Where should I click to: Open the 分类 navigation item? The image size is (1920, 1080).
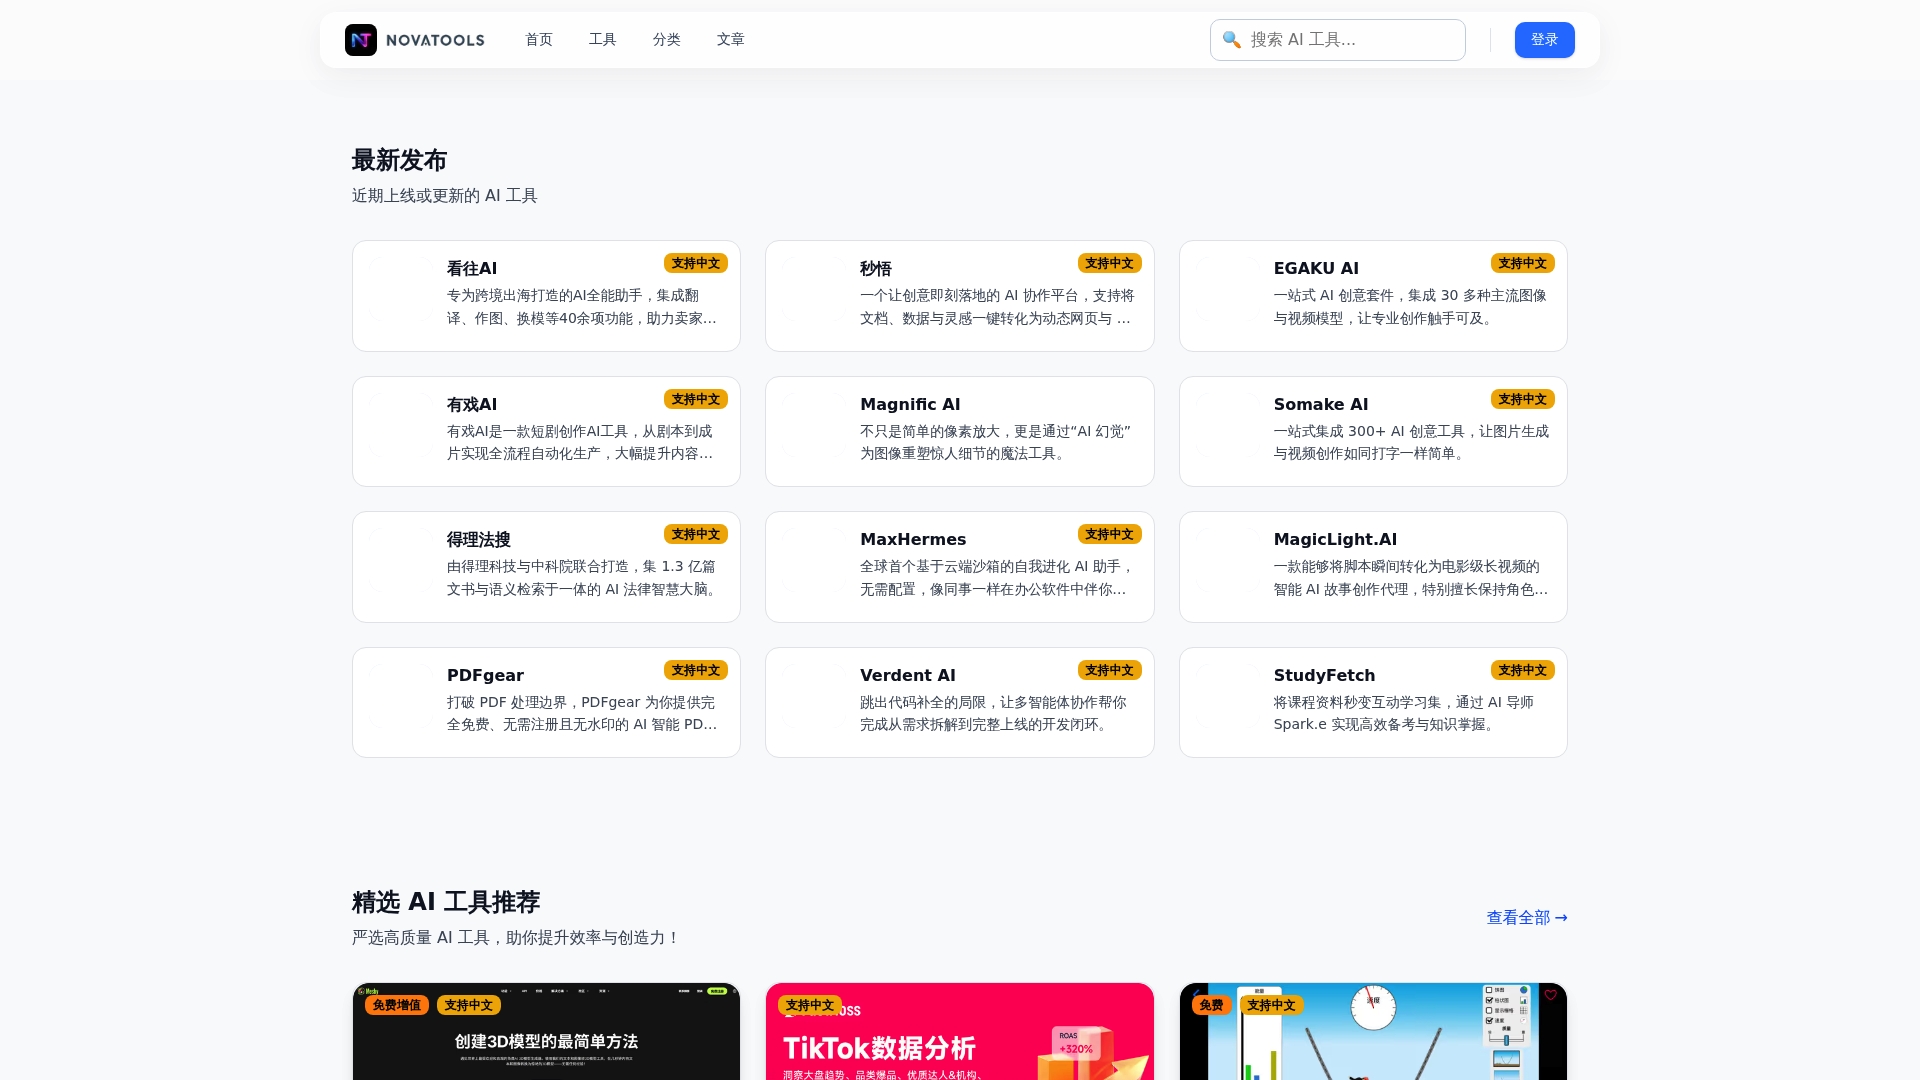tap(666, 40)
